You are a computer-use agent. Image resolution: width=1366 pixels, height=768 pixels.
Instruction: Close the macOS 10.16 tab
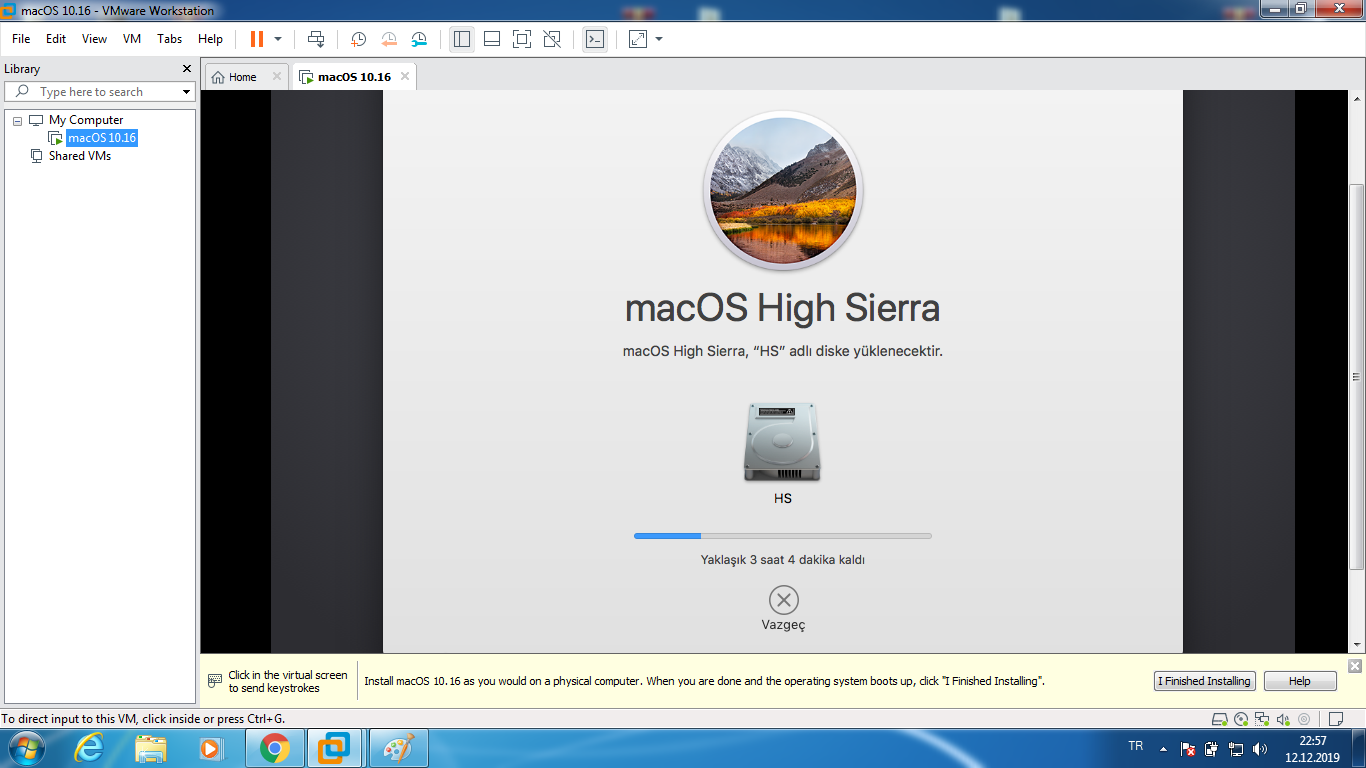404,77
